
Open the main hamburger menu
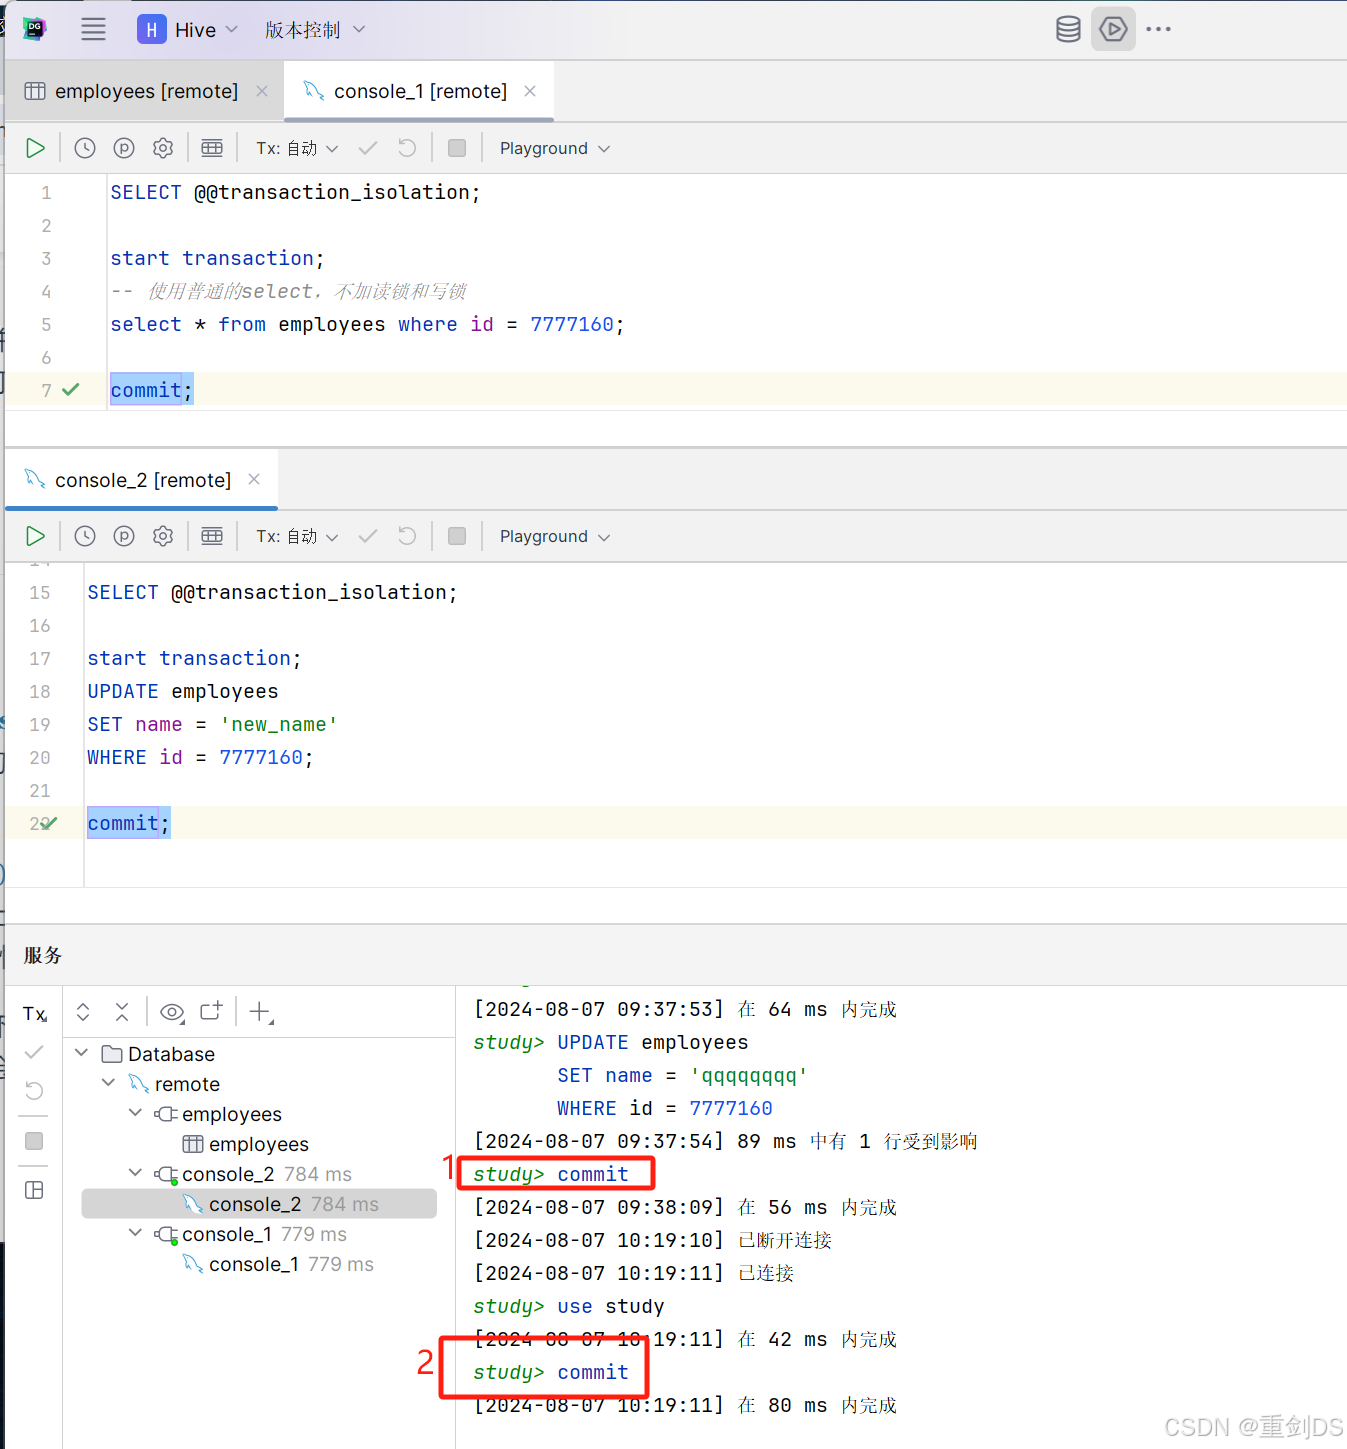click(x=93, y=29)
